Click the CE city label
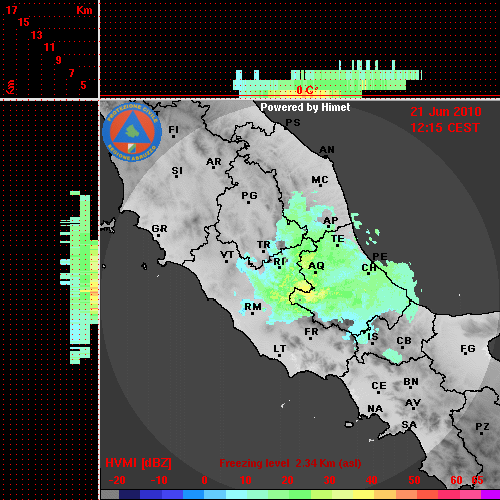The height and width of the screenshot is (500, 500). point(379,386)
